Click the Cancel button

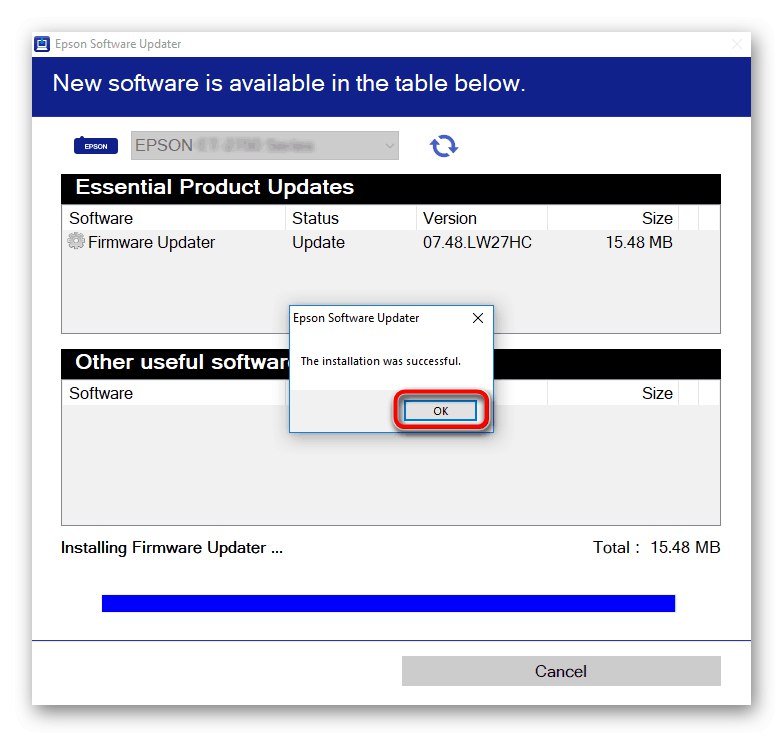pos(561,671)
